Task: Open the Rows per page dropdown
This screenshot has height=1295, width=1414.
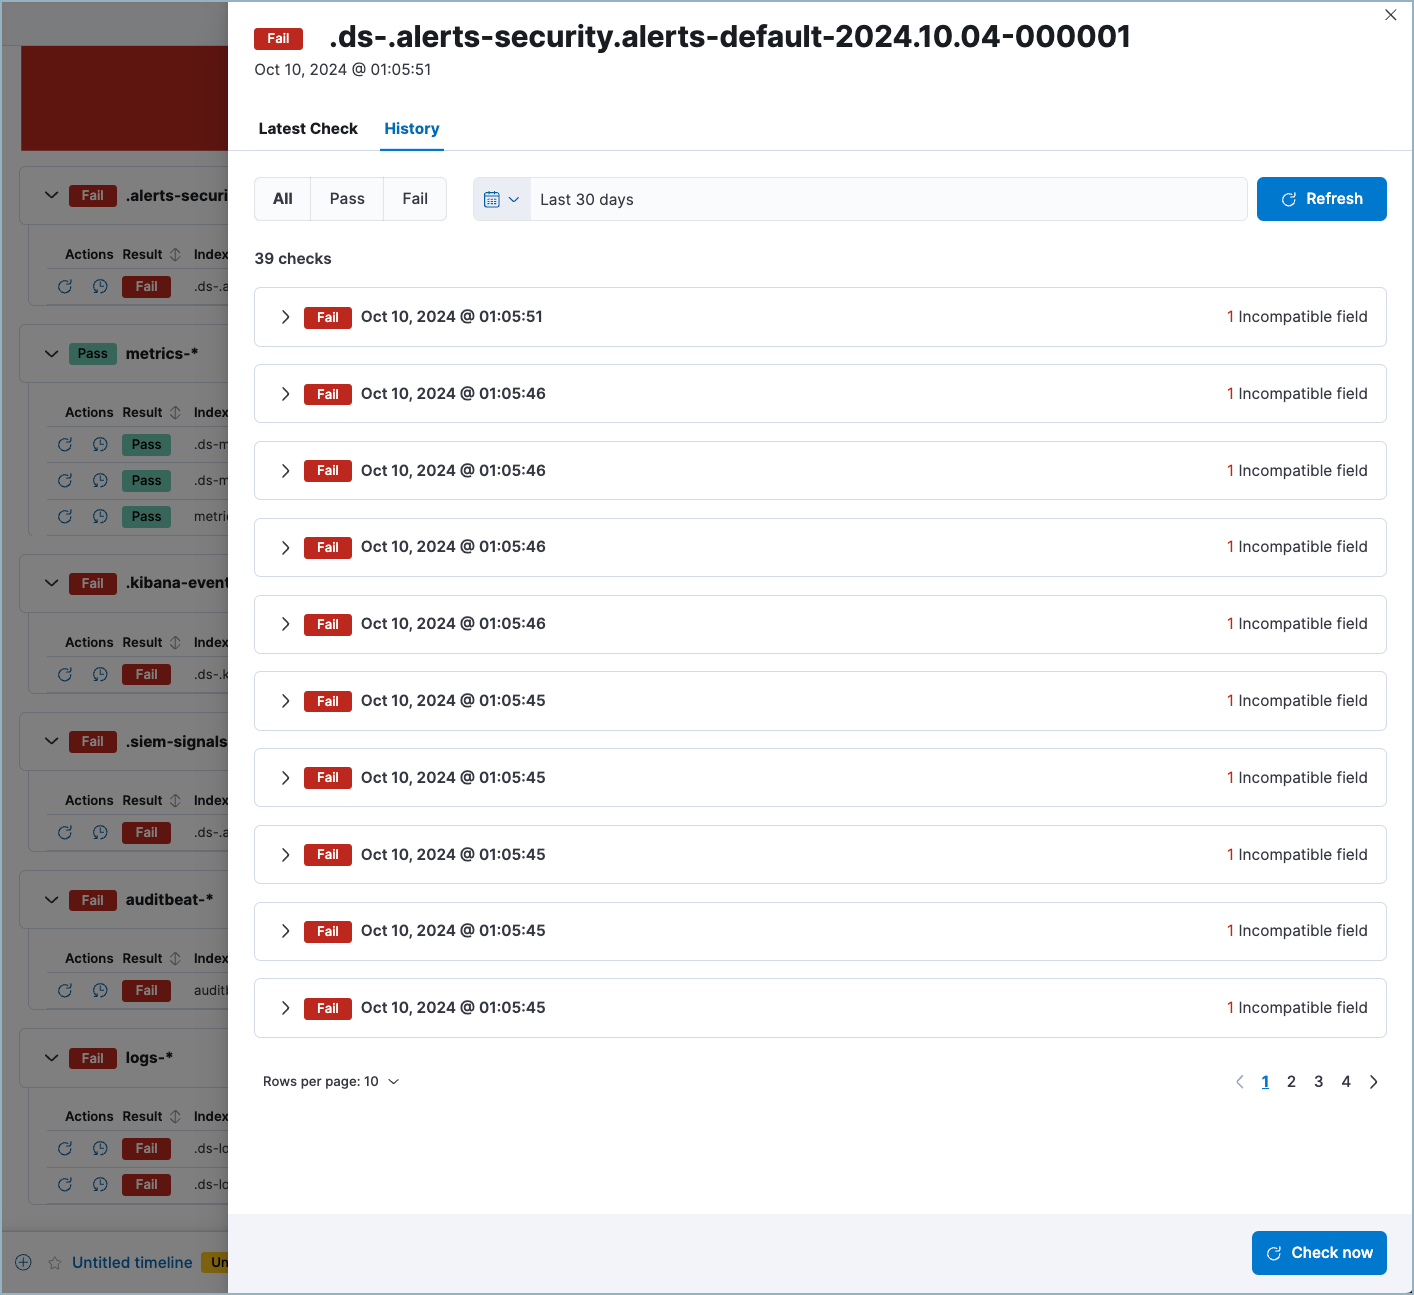Action: 331,1082
